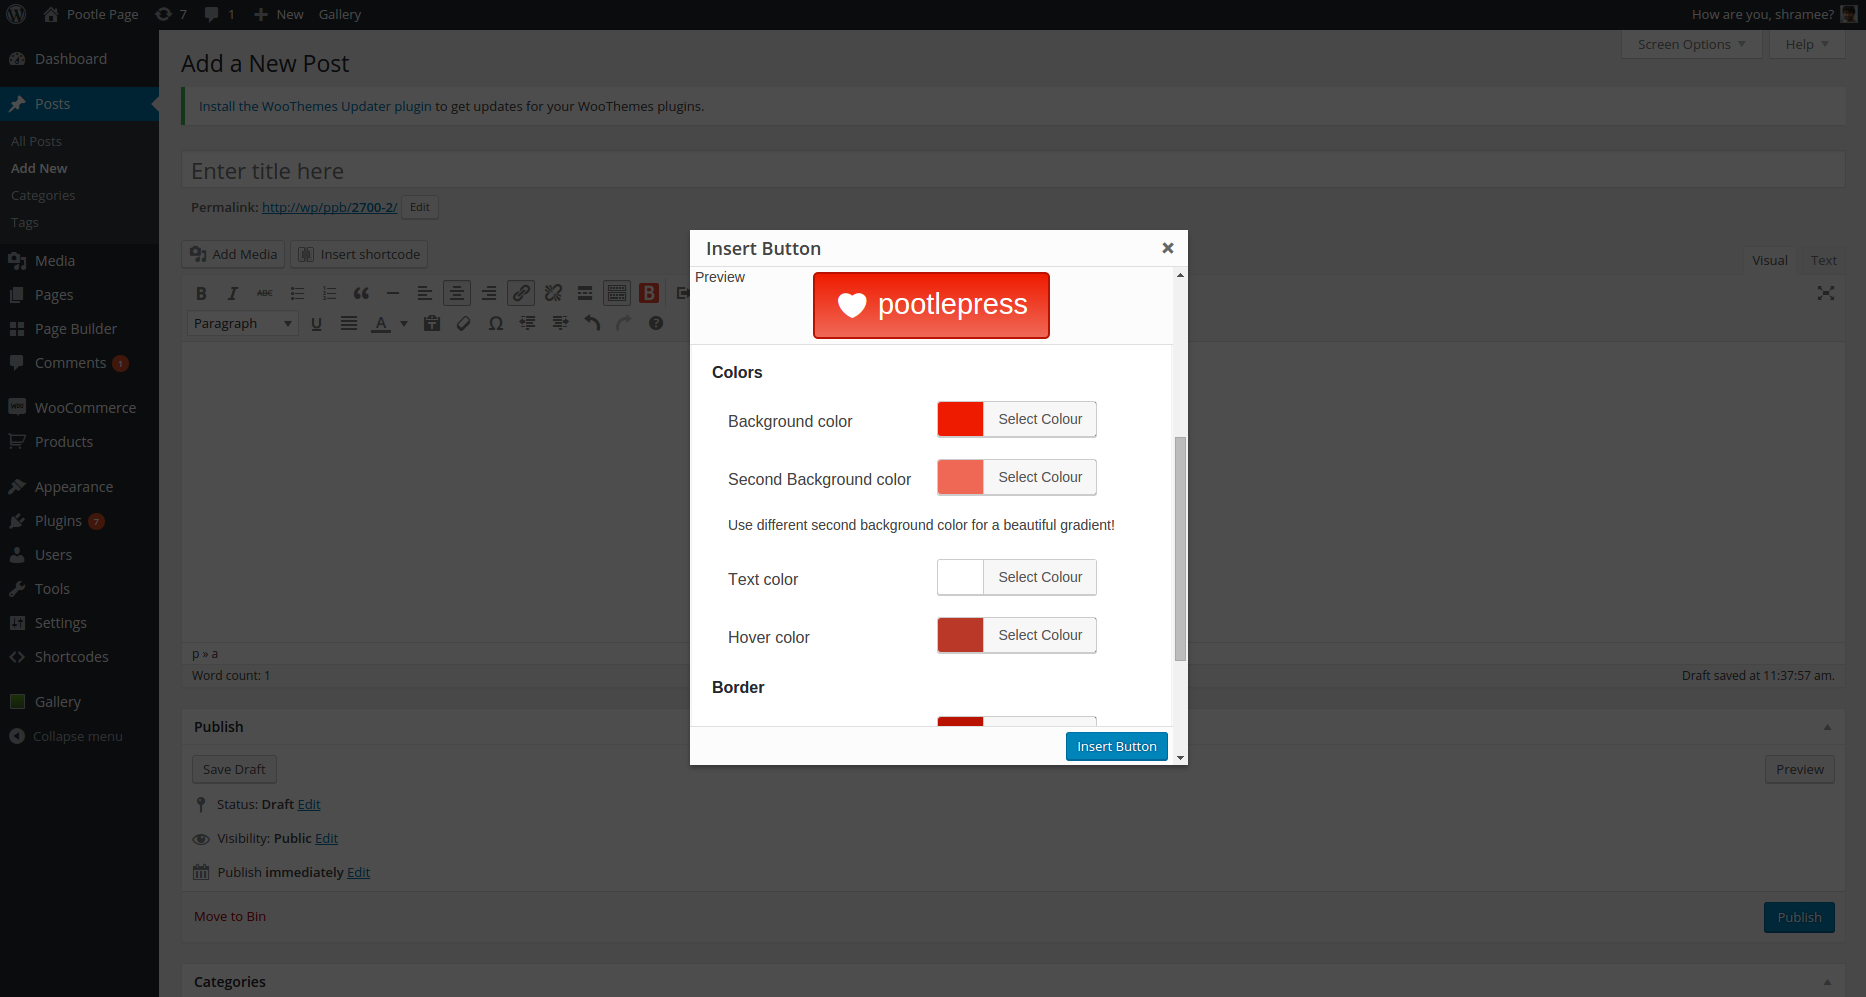The image size is (1866, 997).
Task: Open the text color picker arrow
Action: [404, 323]
